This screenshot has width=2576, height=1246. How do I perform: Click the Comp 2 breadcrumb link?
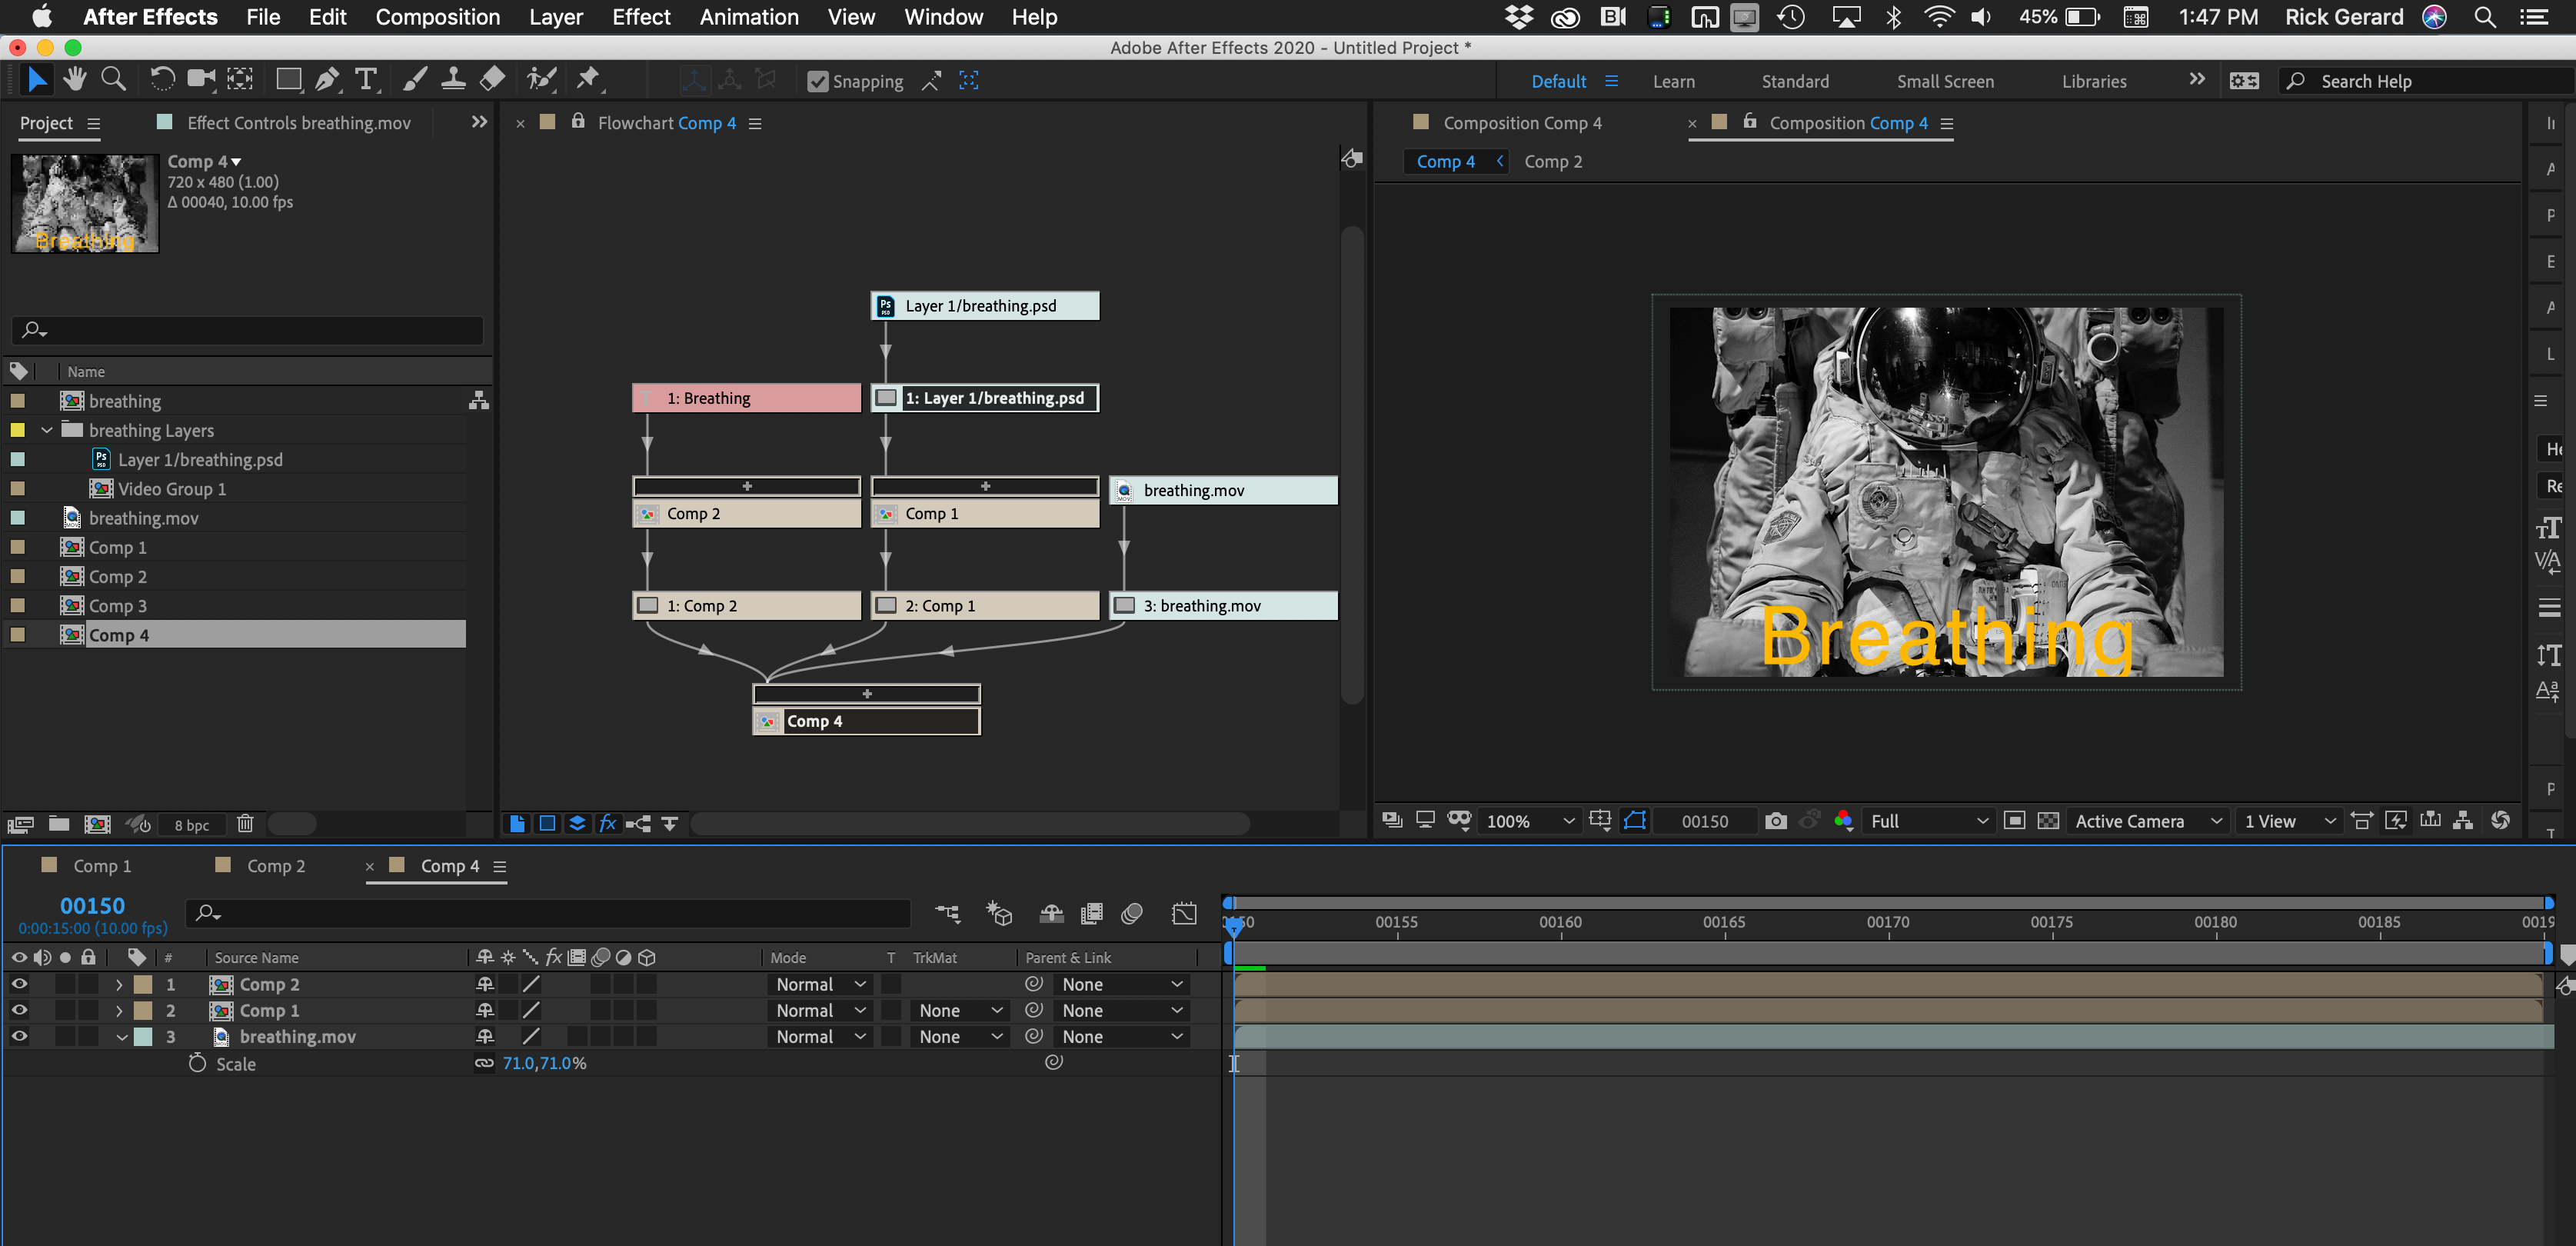click(x=1553, y=161)
